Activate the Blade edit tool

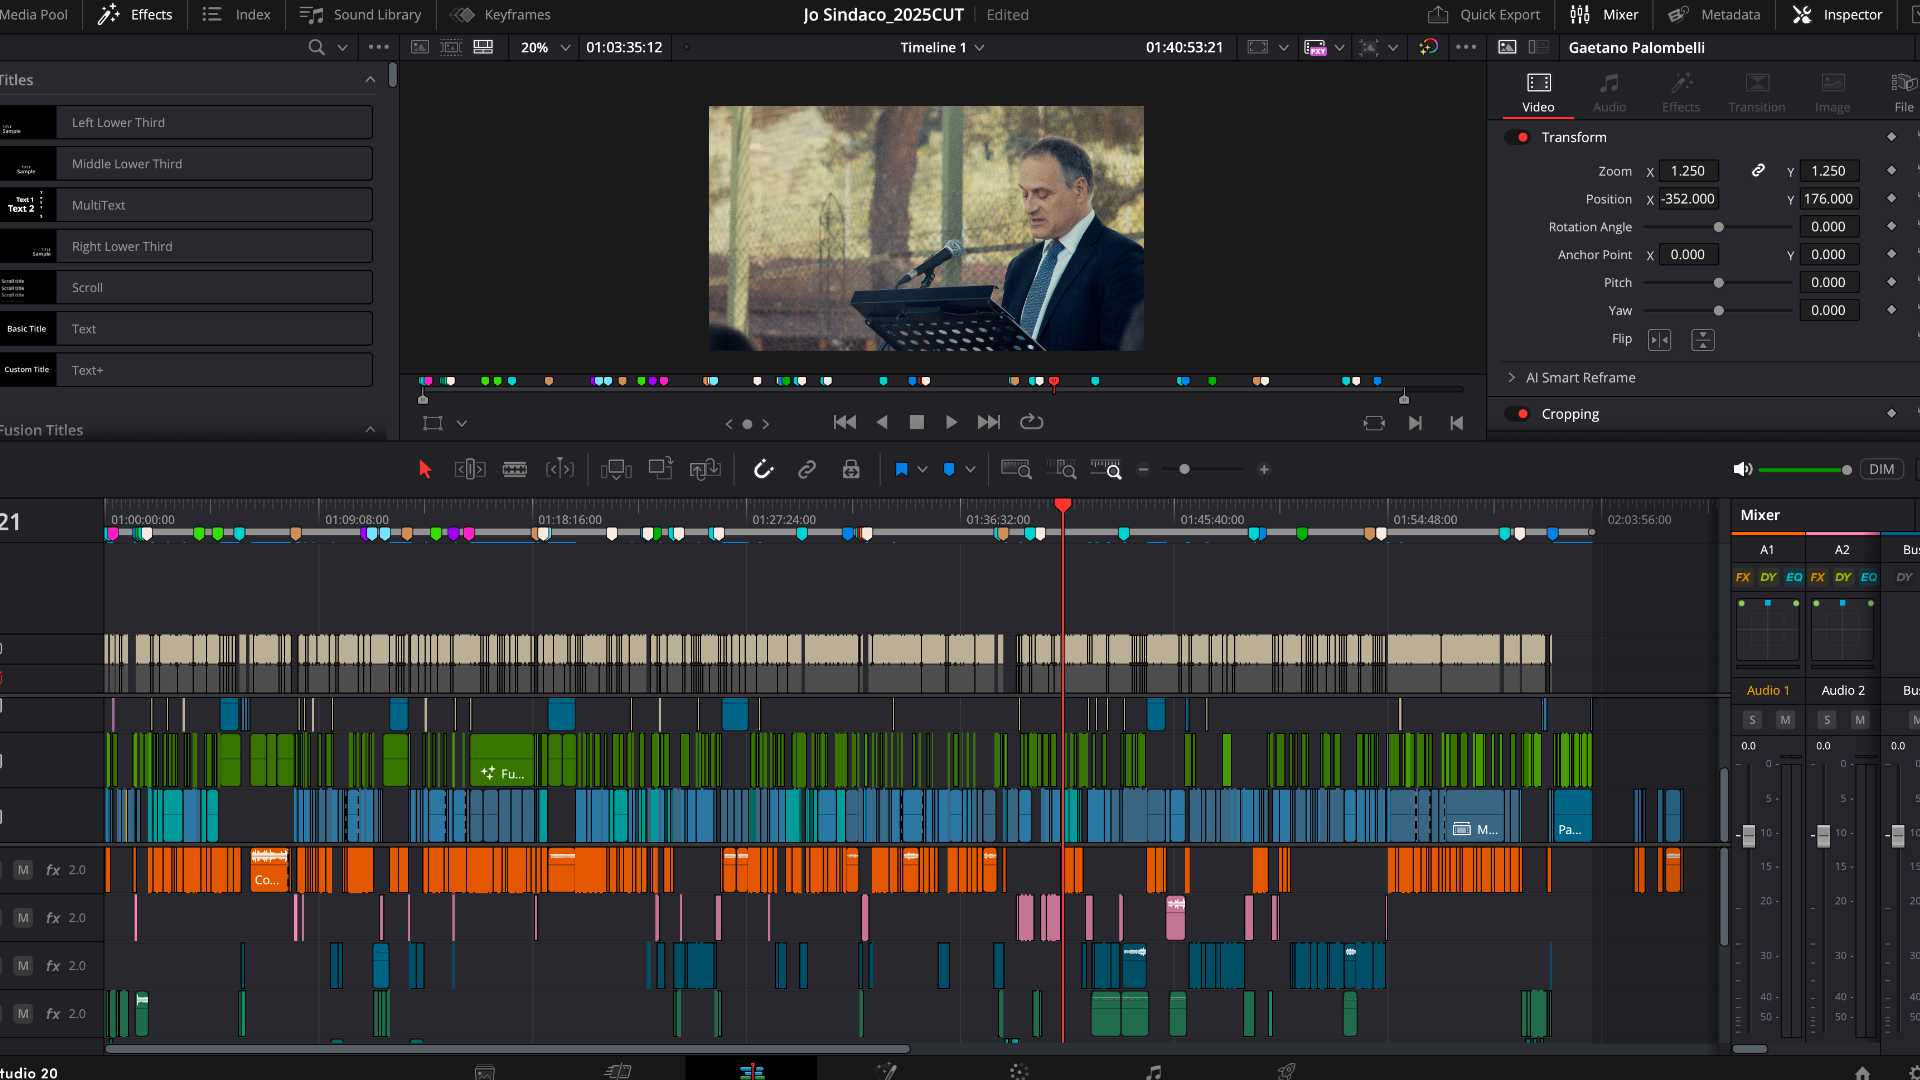click(x=515, y=469)
